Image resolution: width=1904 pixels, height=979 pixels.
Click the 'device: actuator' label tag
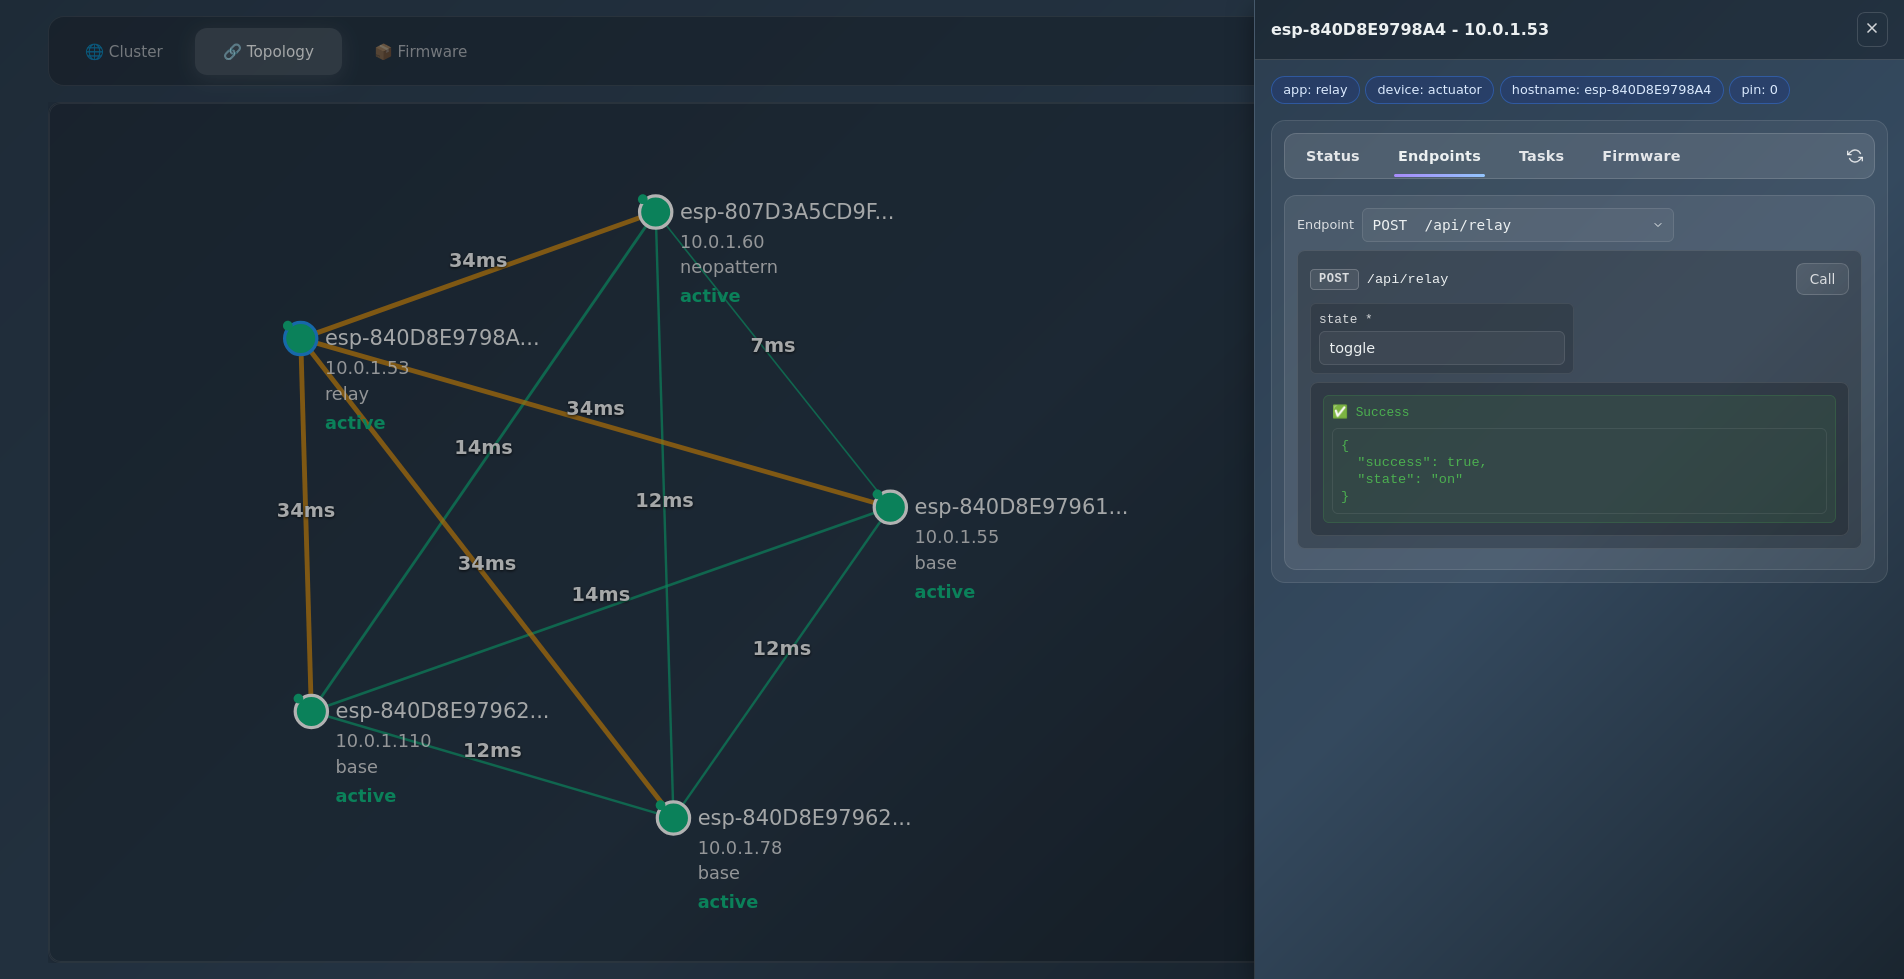tap(1428, 90)
